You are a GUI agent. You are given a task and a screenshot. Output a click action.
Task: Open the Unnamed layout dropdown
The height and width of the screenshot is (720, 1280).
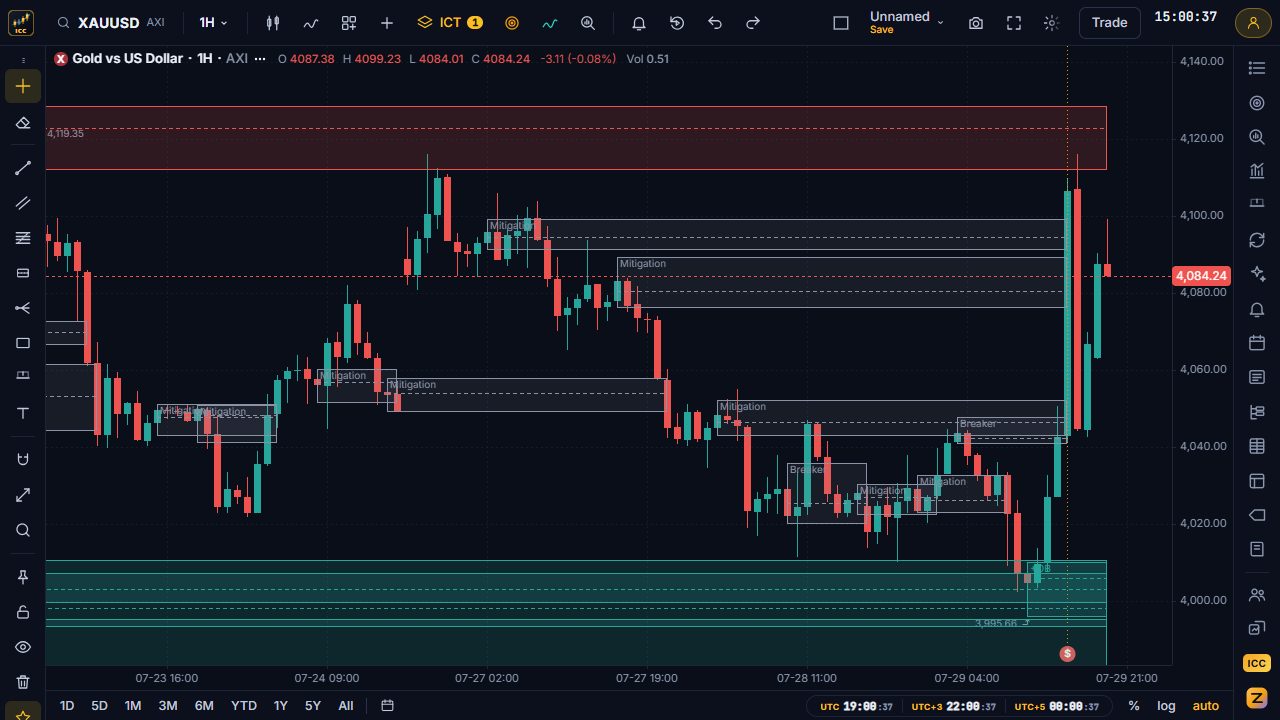click(x=906, y=16)
